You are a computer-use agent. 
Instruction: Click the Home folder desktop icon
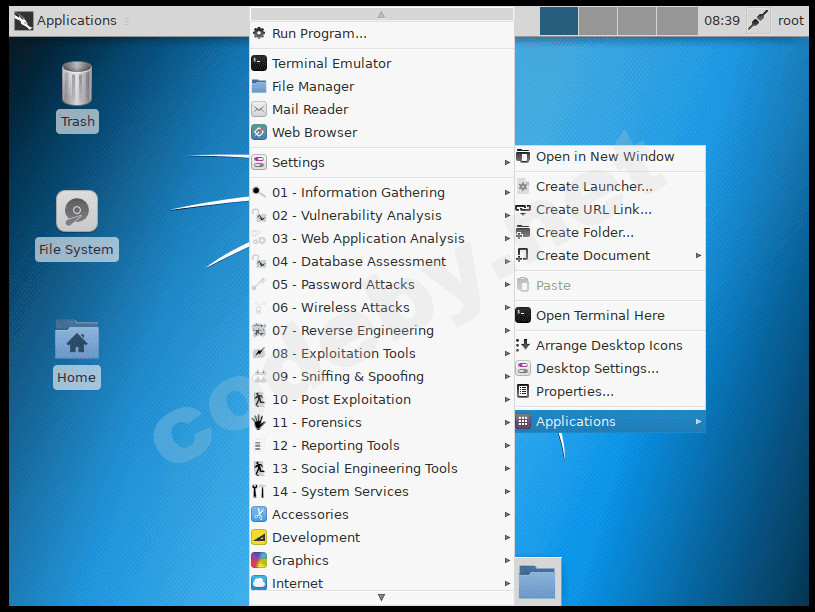click(77, 340)
